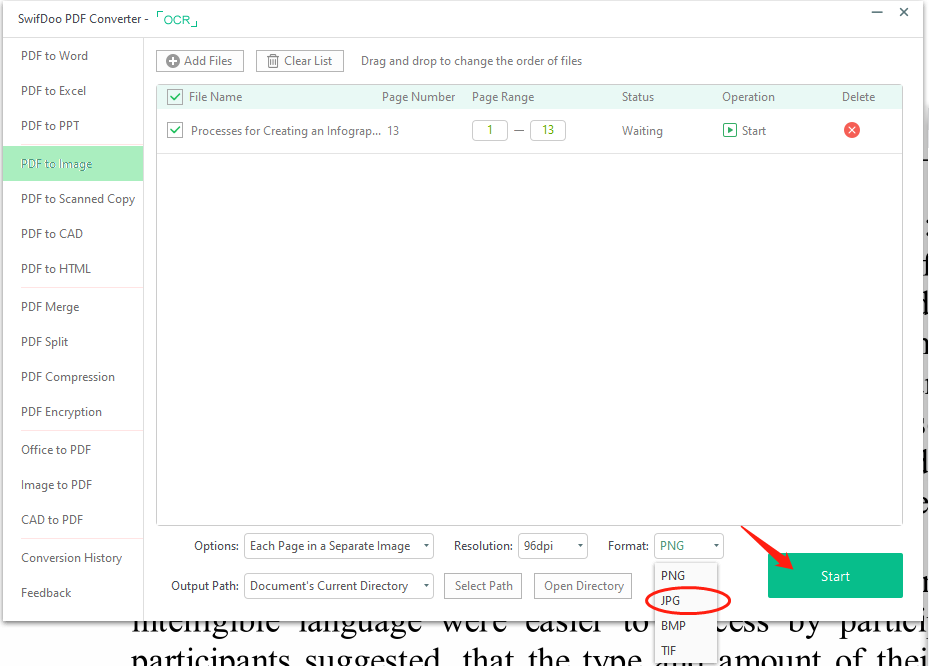Click the Add Files button

(x=200, y=61)
